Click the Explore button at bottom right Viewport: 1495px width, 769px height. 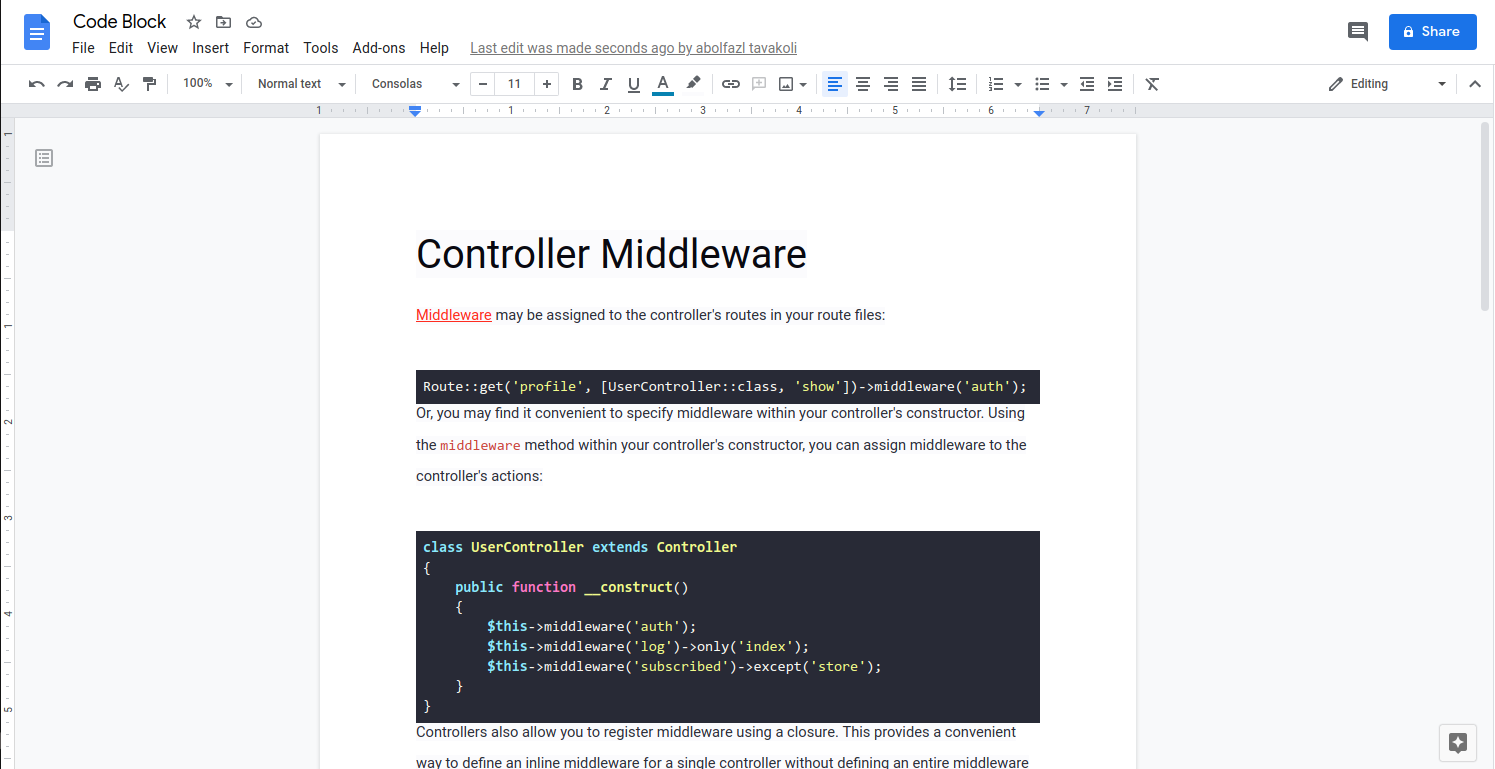coord(1458,742)
